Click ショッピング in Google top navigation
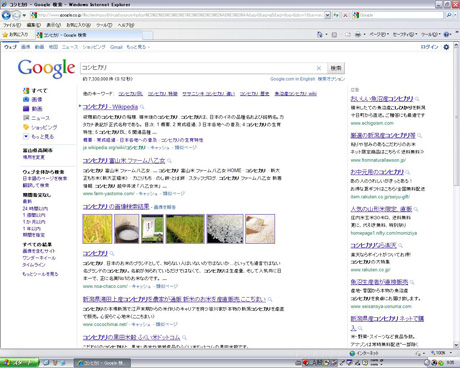 (x=94, y=47)
